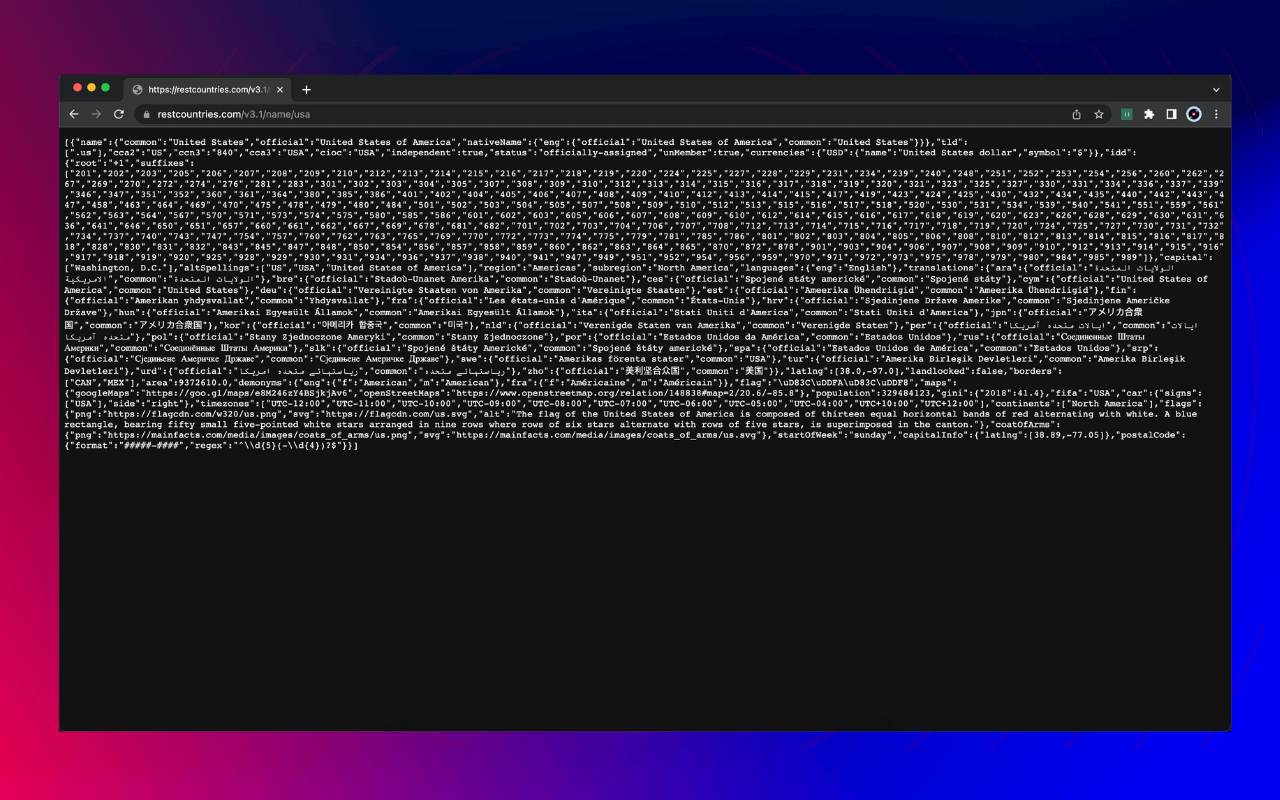
Task: Open the green JSON formatter extension
Action: click(x=1127, y=114)
